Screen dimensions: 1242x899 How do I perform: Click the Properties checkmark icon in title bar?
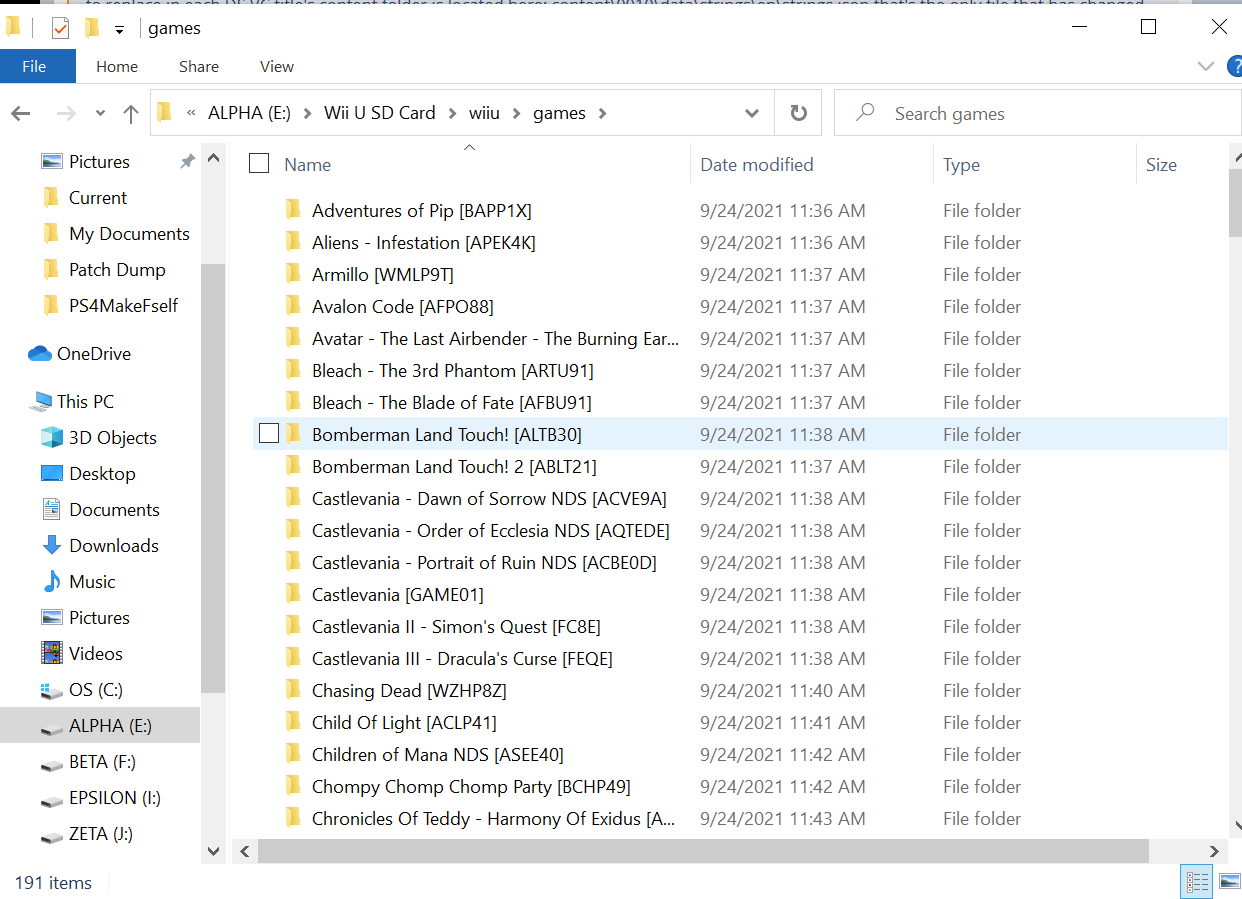(60, 28)
